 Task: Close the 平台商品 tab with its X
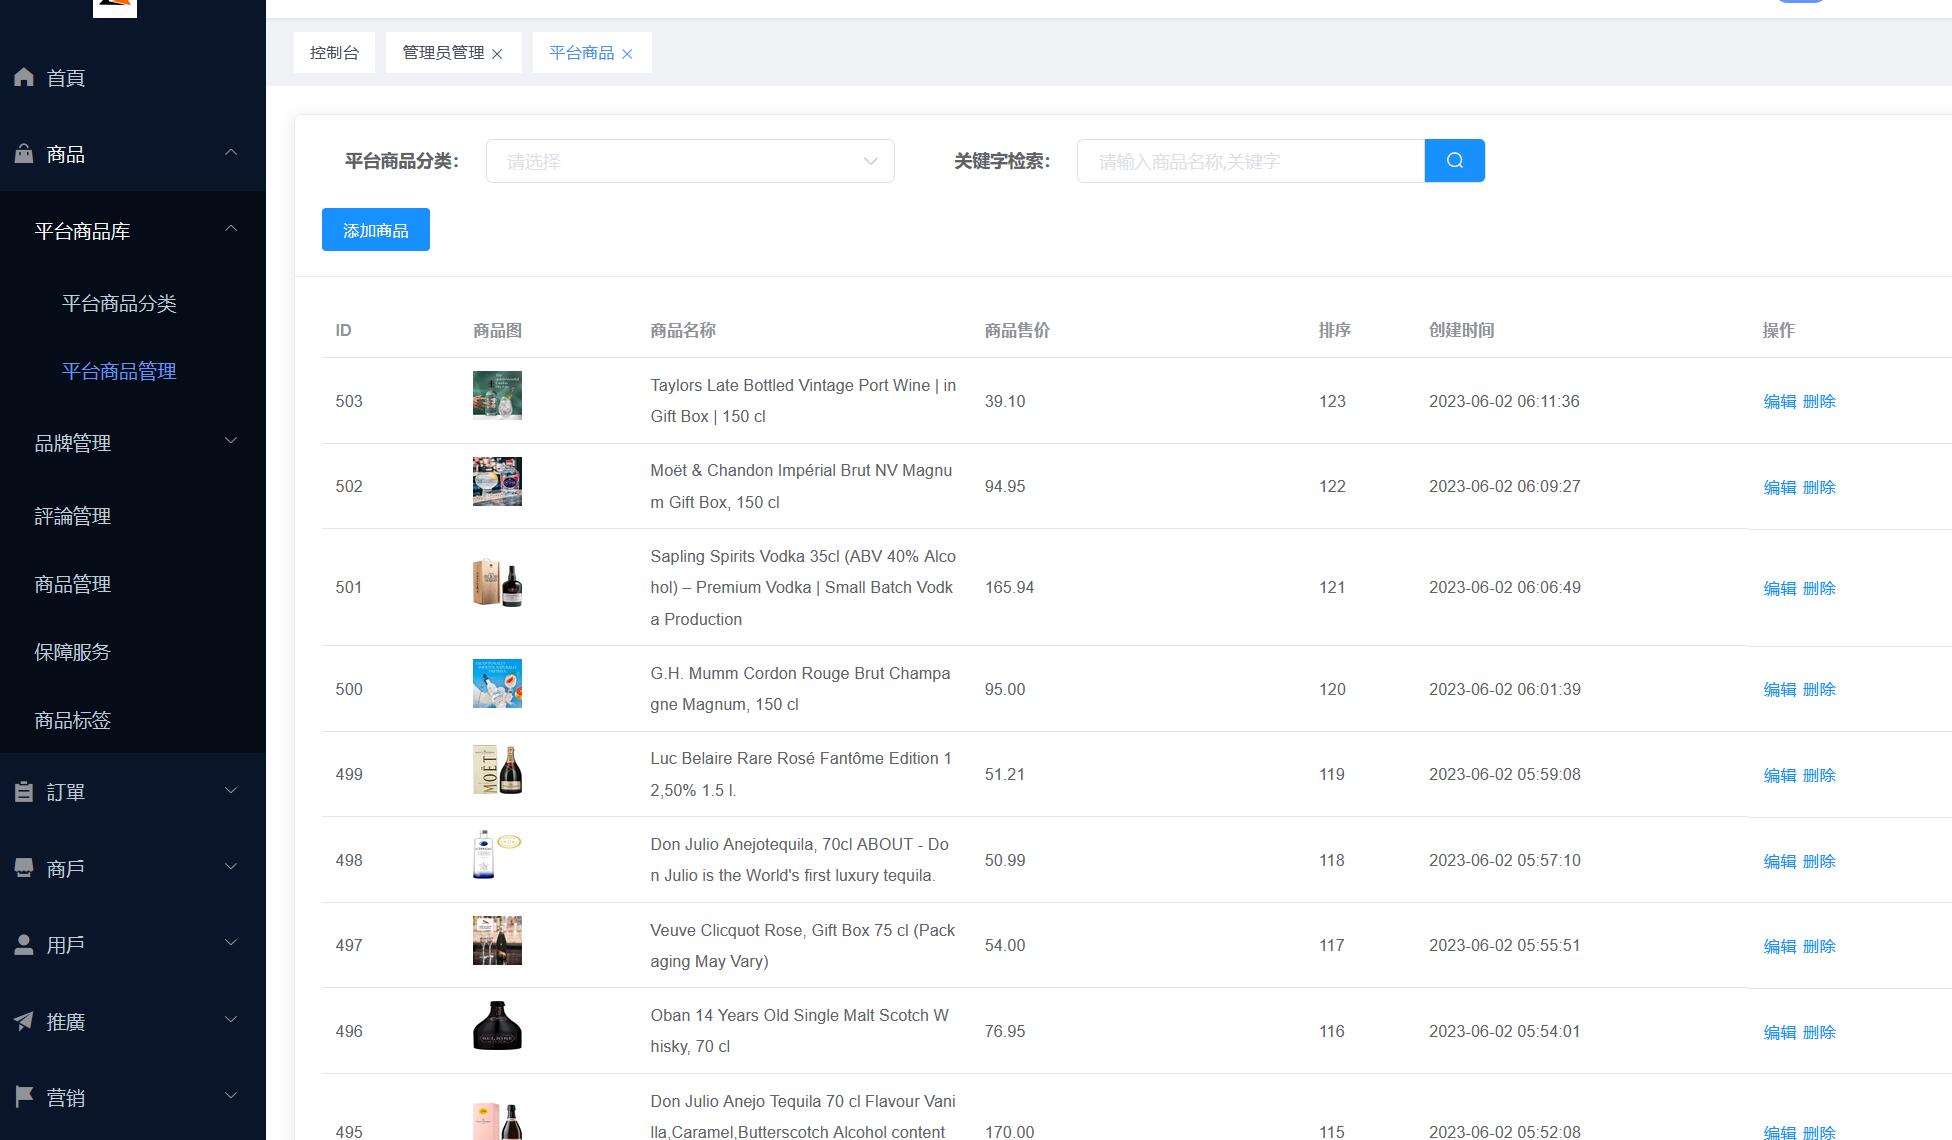click(627, 54)
